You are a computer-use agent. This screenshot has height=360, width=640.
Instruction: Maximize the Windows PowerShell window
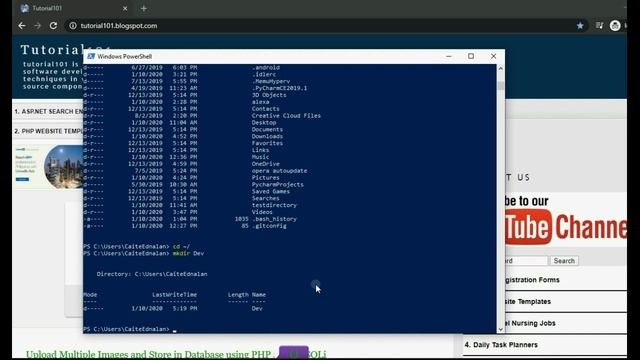(x=471, y=56)
